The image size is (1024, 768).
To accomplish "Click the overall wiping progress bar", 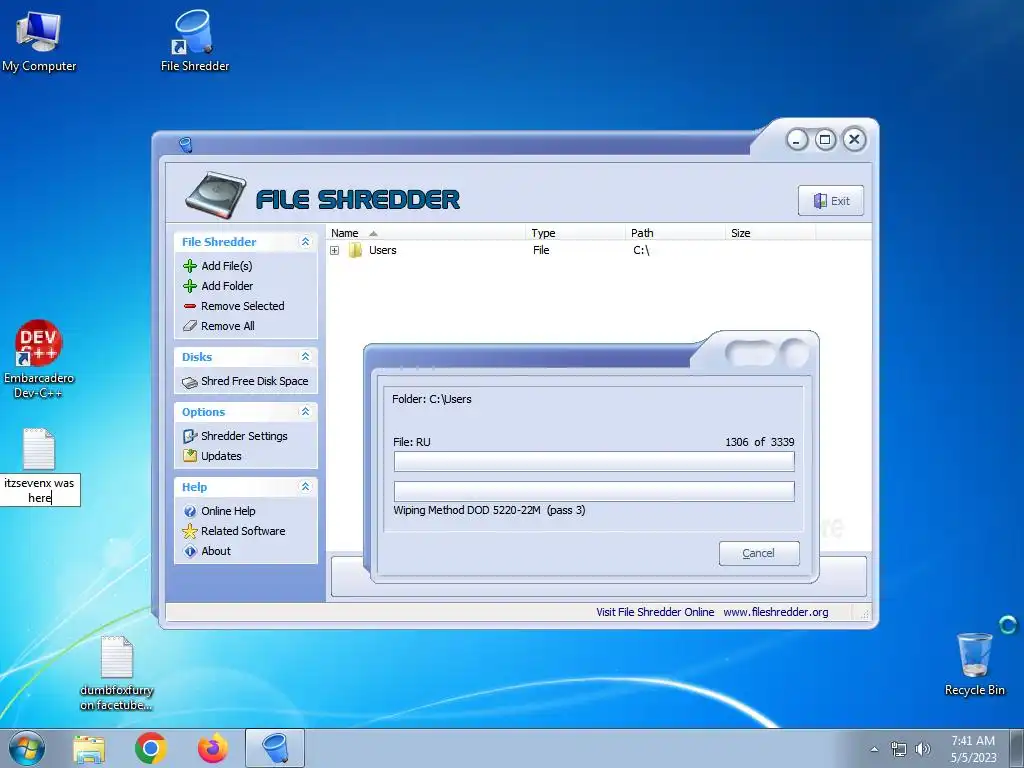I will pos(594,491).
